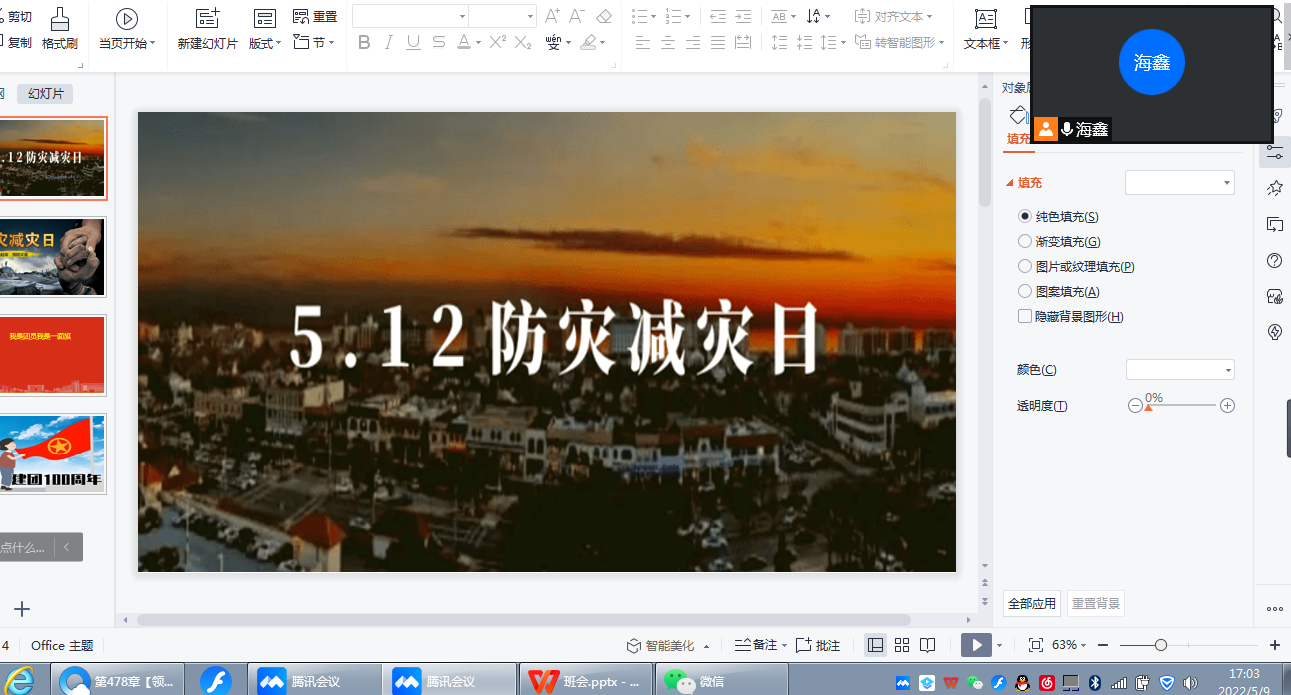Image resolution: width=1291 pixels, height=695 pixels.
Task: Select gradient fill (渐变填充) option
Action: point(1025,241)
